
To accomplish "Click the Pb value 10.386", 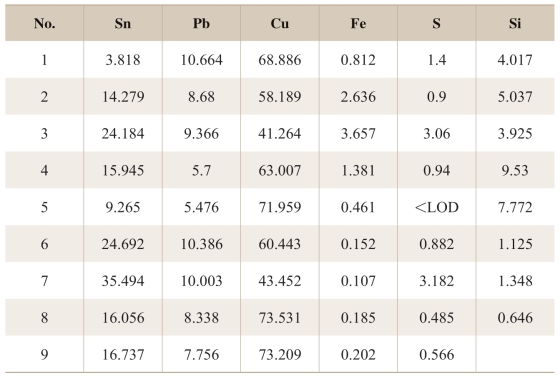I will point(201,244).
